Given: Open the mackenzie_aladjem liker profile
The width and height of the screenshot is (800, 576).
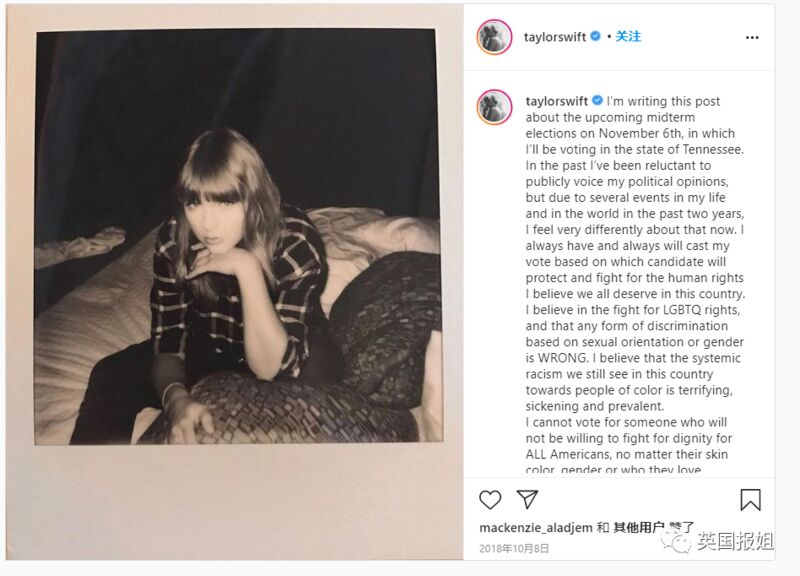Looking at the screenshot, I should coord(536,528).
